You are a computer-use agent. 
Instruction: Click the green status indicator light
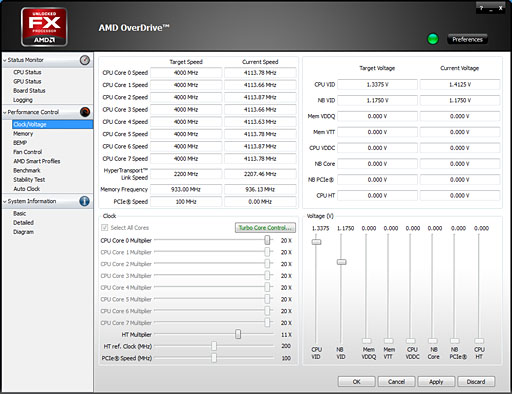433,39
